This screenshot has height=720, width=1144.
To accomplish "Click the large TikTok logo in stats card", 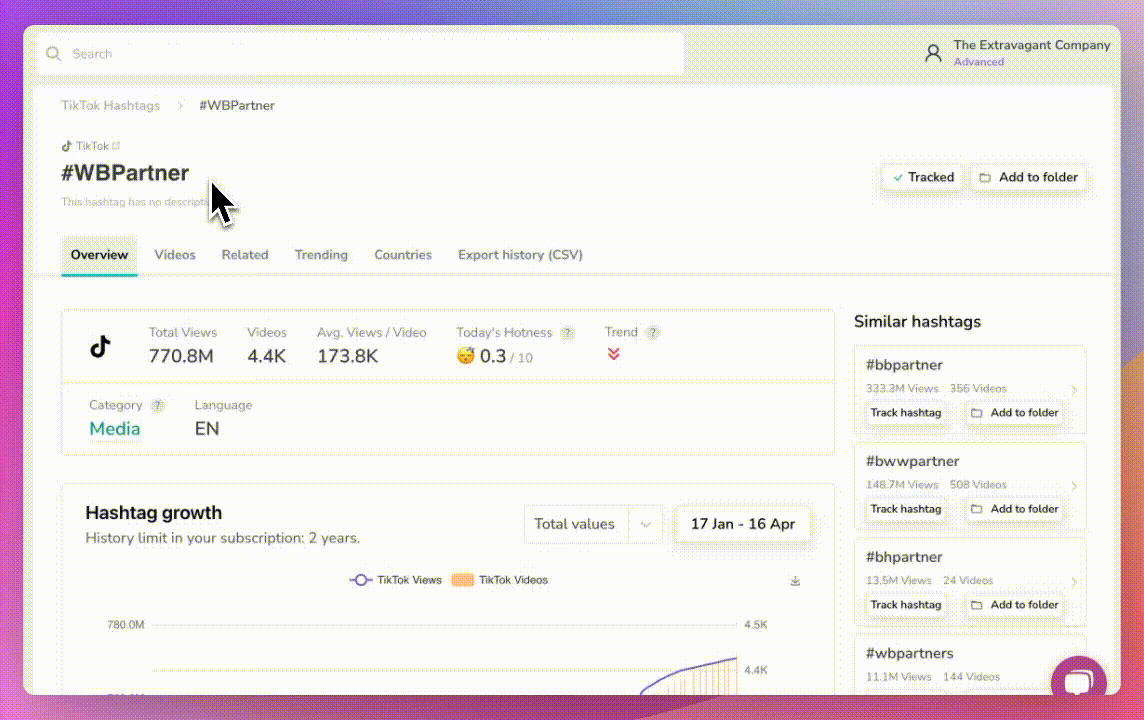I will (x=101, y=347).
